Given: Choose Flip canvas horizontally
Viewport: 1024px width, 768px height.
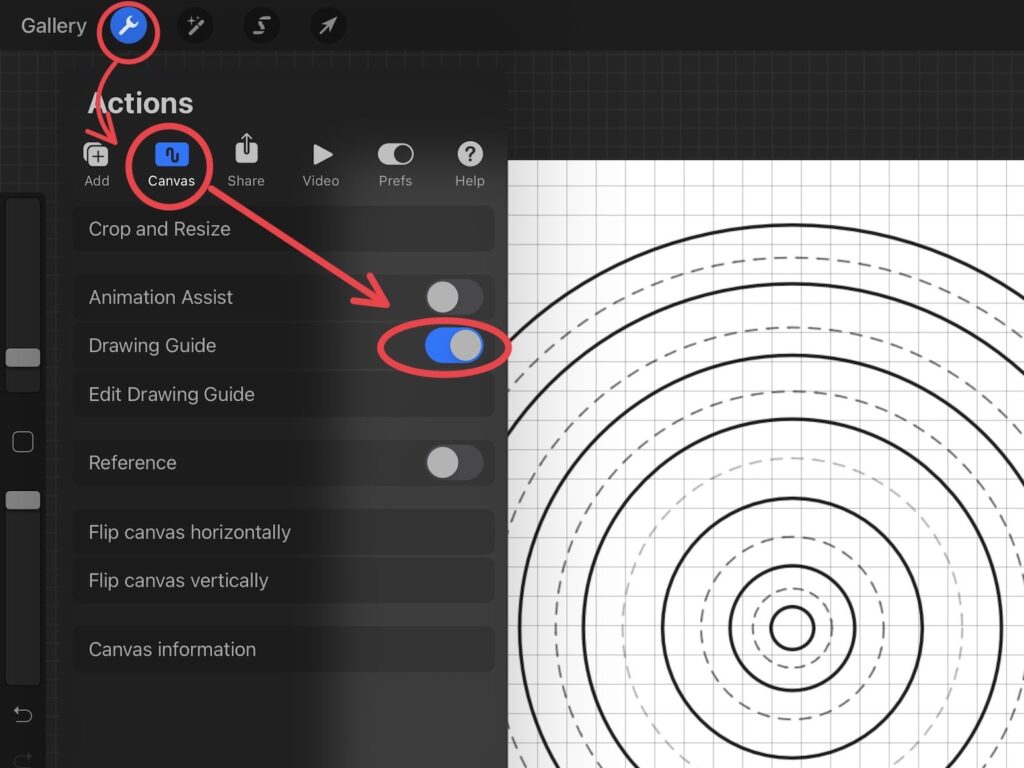Looking at the screenshot, I should pyautogui.click(x=283, y=532).
